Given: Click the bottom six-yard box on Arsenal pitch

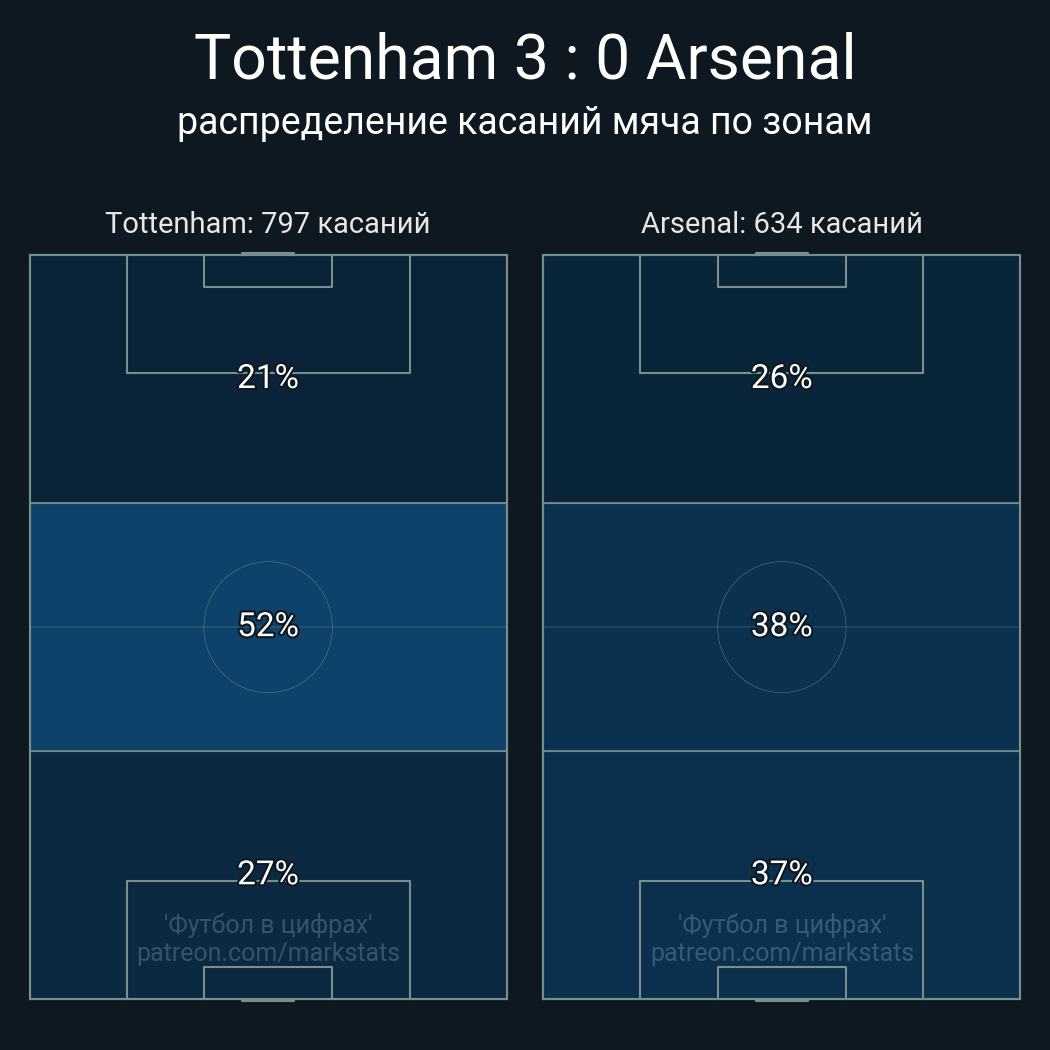Looking at the screenshot, I should click(782, 983).
